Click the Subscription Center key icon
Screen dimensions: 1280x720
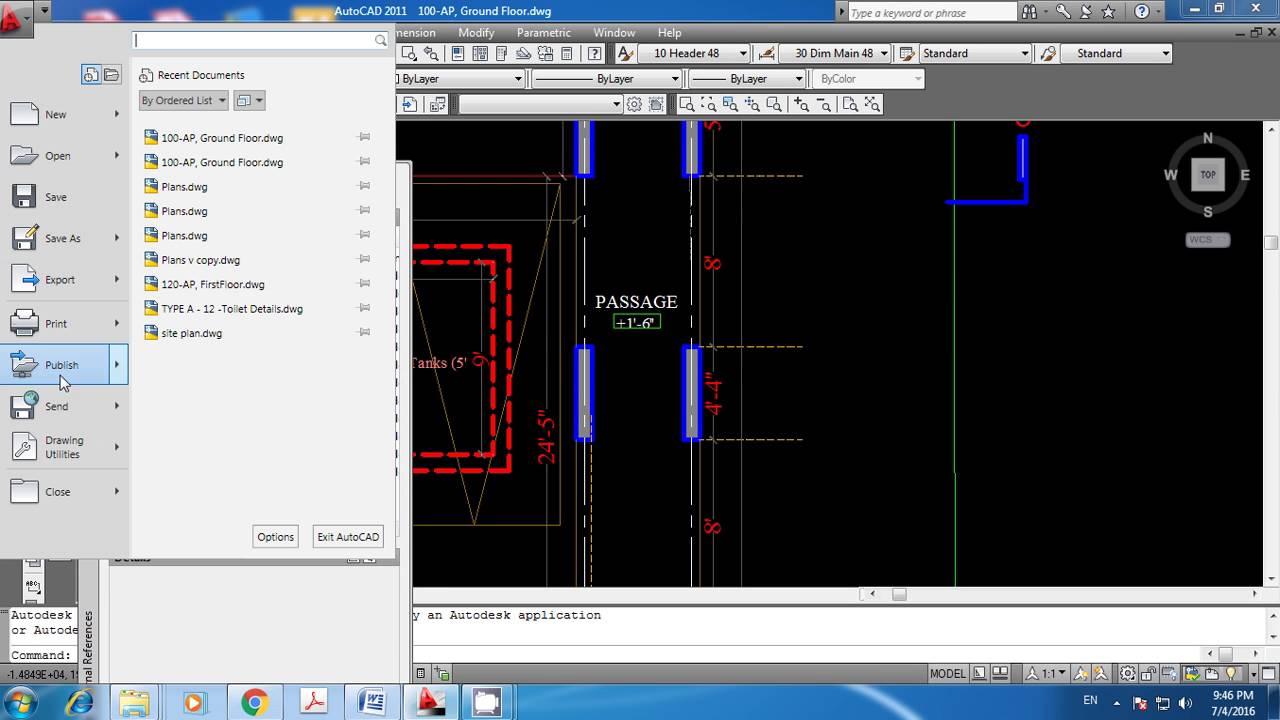click(1063, 12)
